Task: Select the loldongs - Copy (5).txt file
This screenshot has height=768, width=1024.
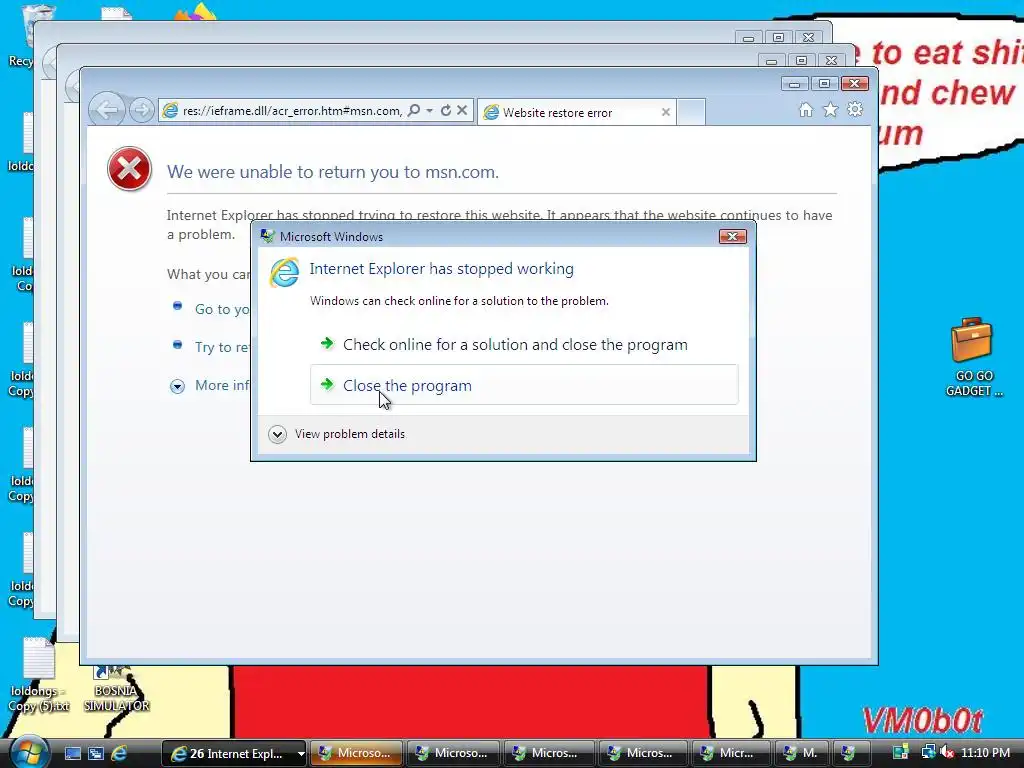Action: (x=39, y=675)
